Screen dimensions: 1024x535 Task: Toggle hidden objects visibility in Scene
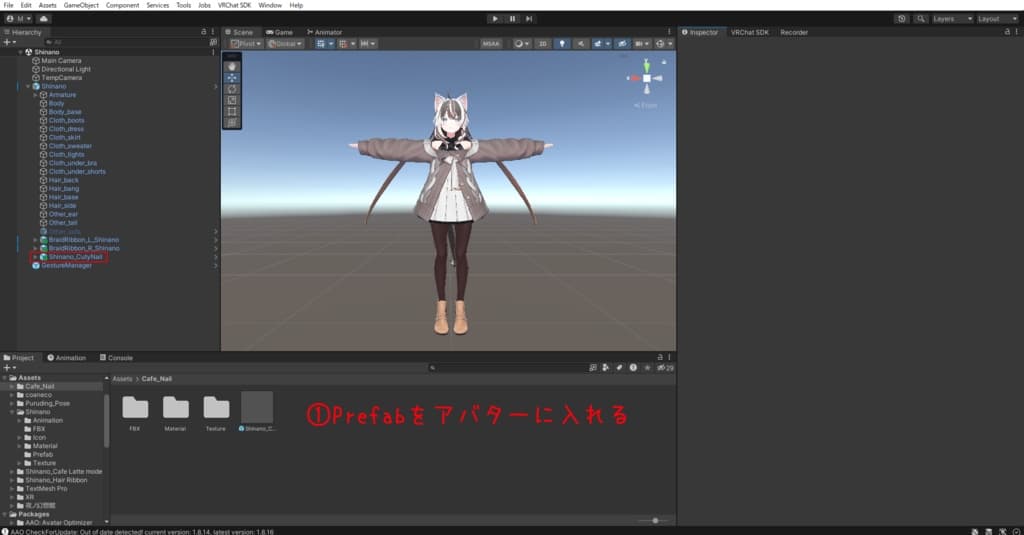click(x=622, y=44)
